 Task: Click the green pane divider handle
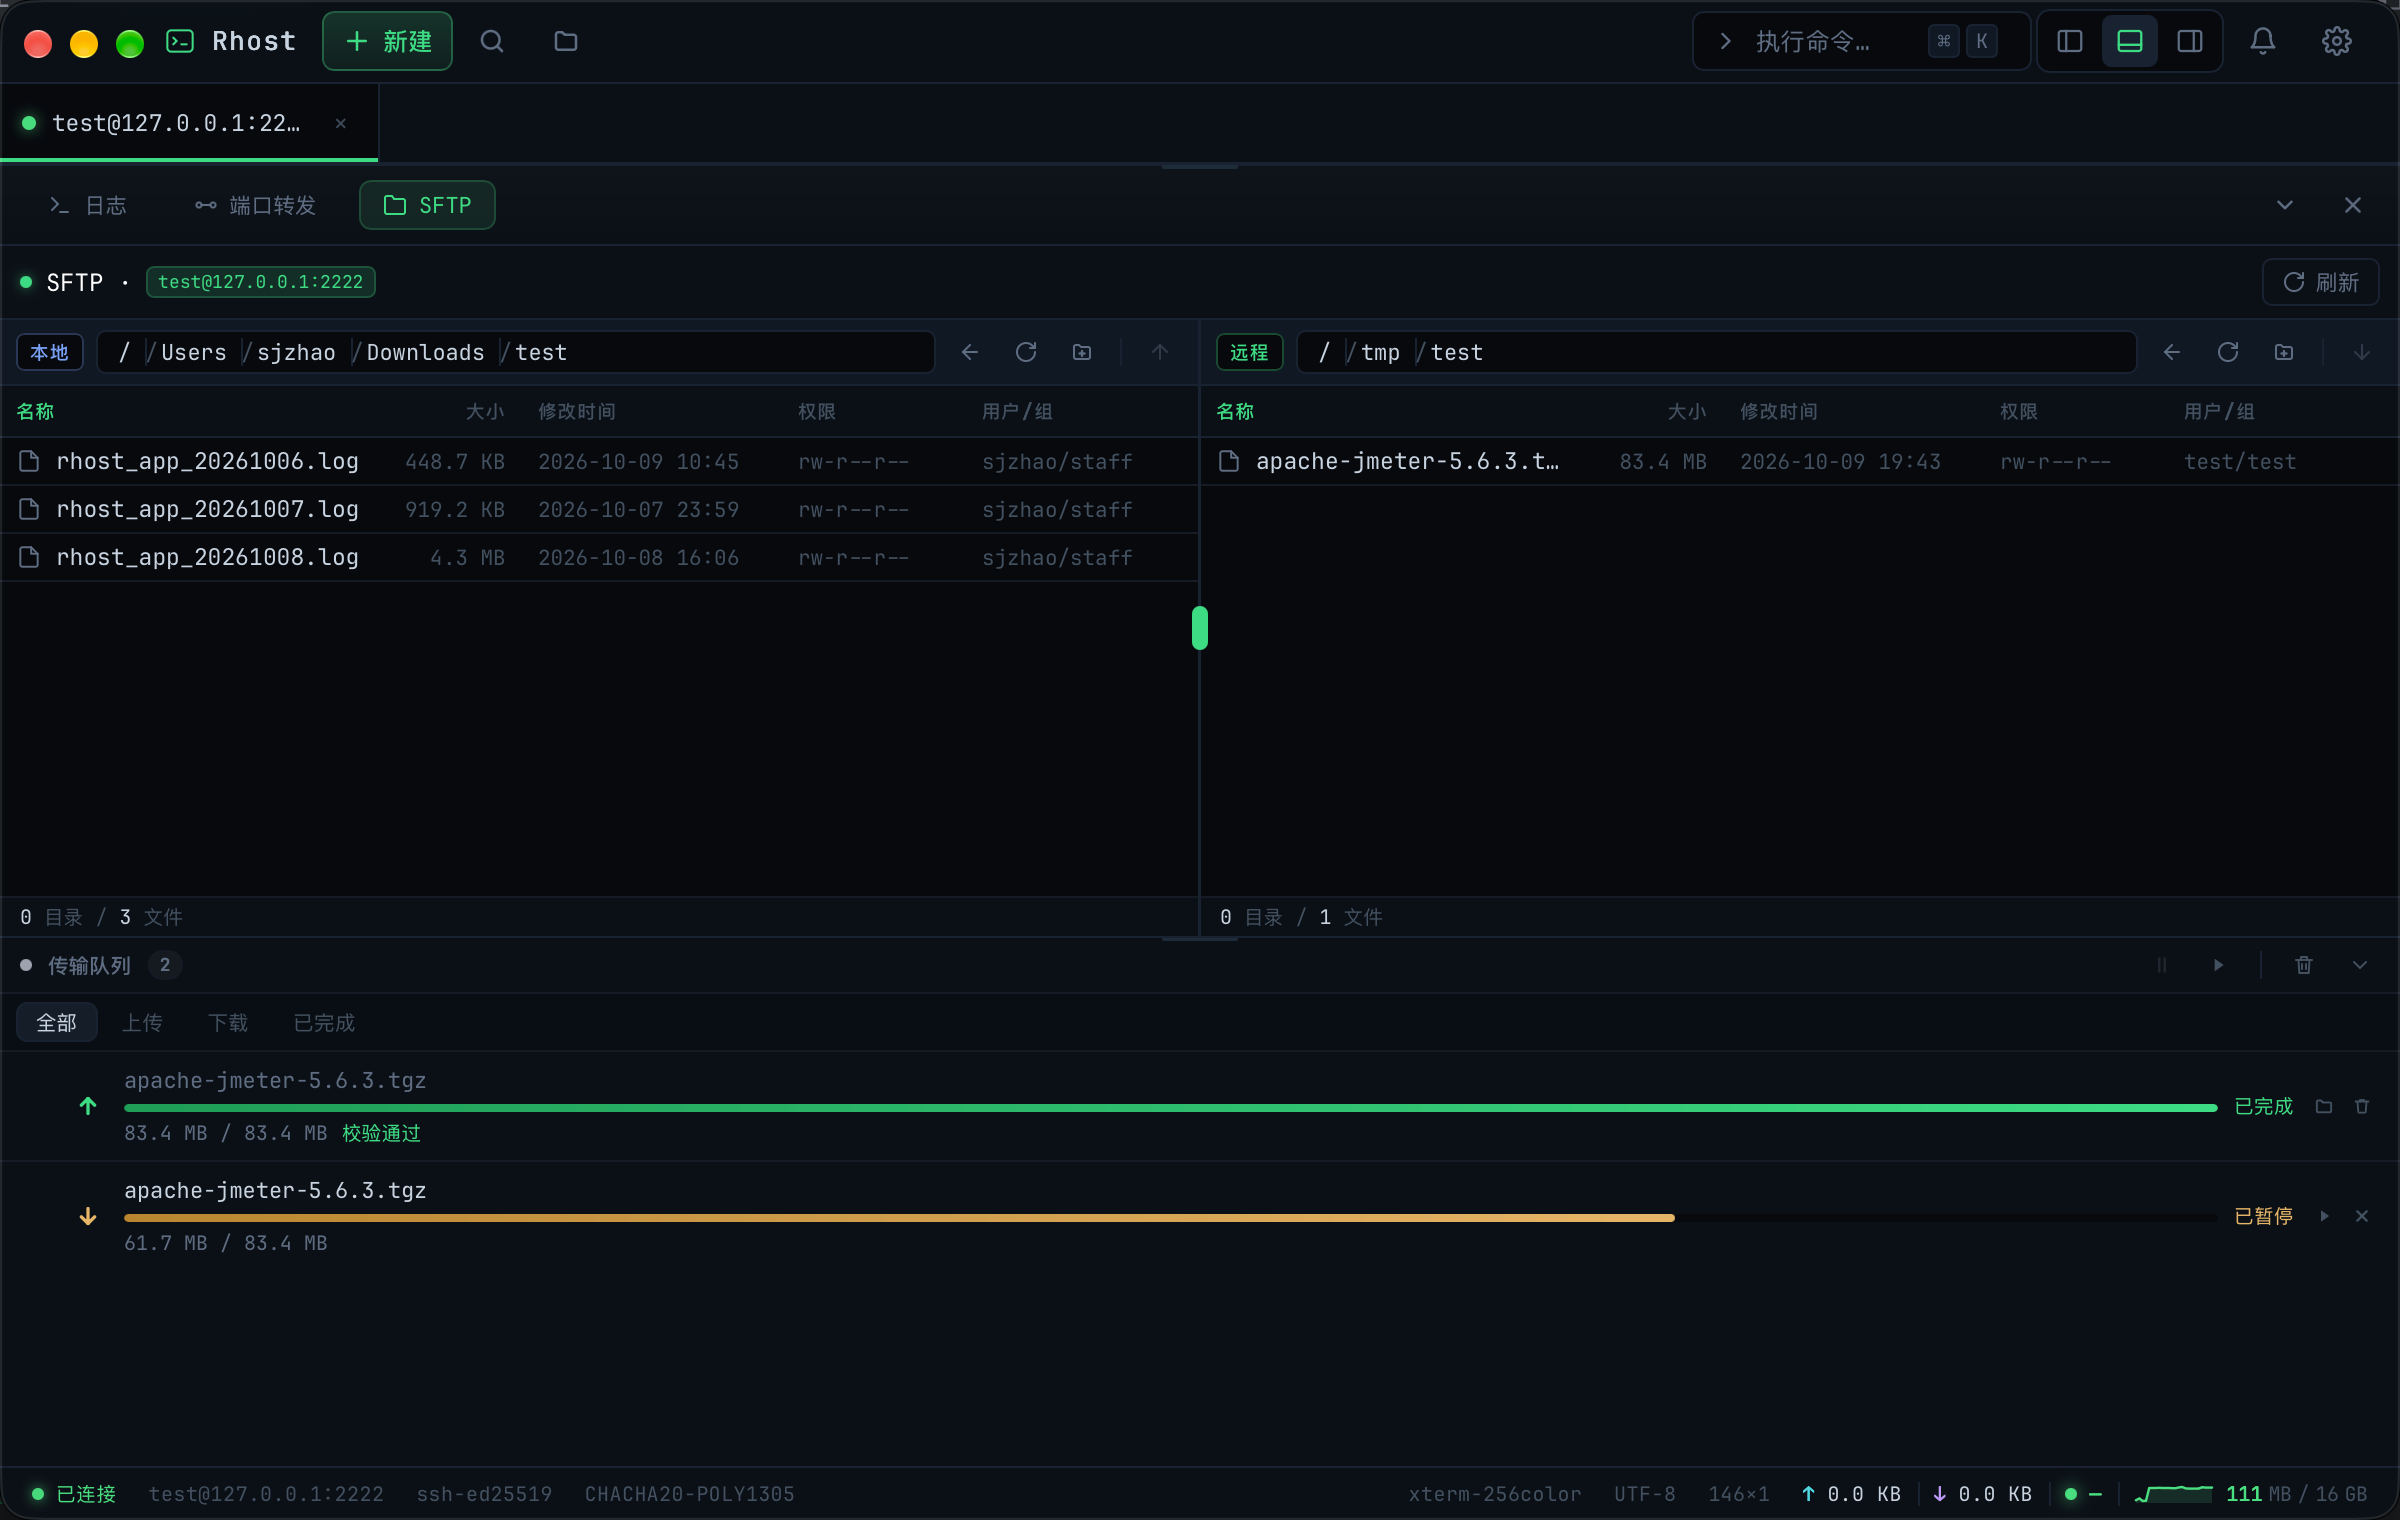pos(1200,628)
